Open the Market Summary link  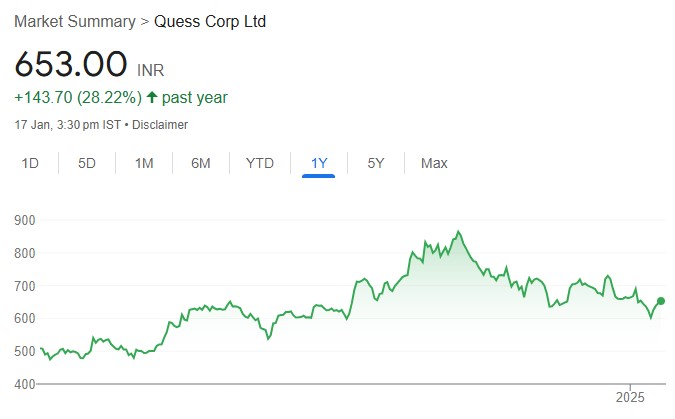[76, 21]
